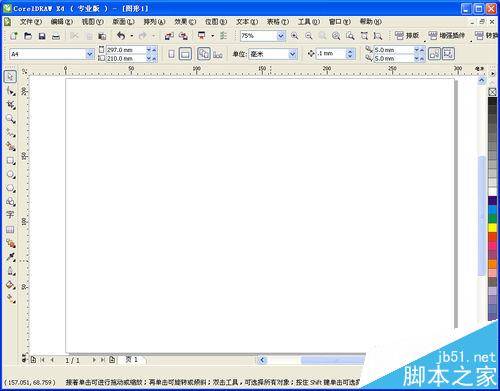Open the 75% zoom level dropdown

(281, 36)
